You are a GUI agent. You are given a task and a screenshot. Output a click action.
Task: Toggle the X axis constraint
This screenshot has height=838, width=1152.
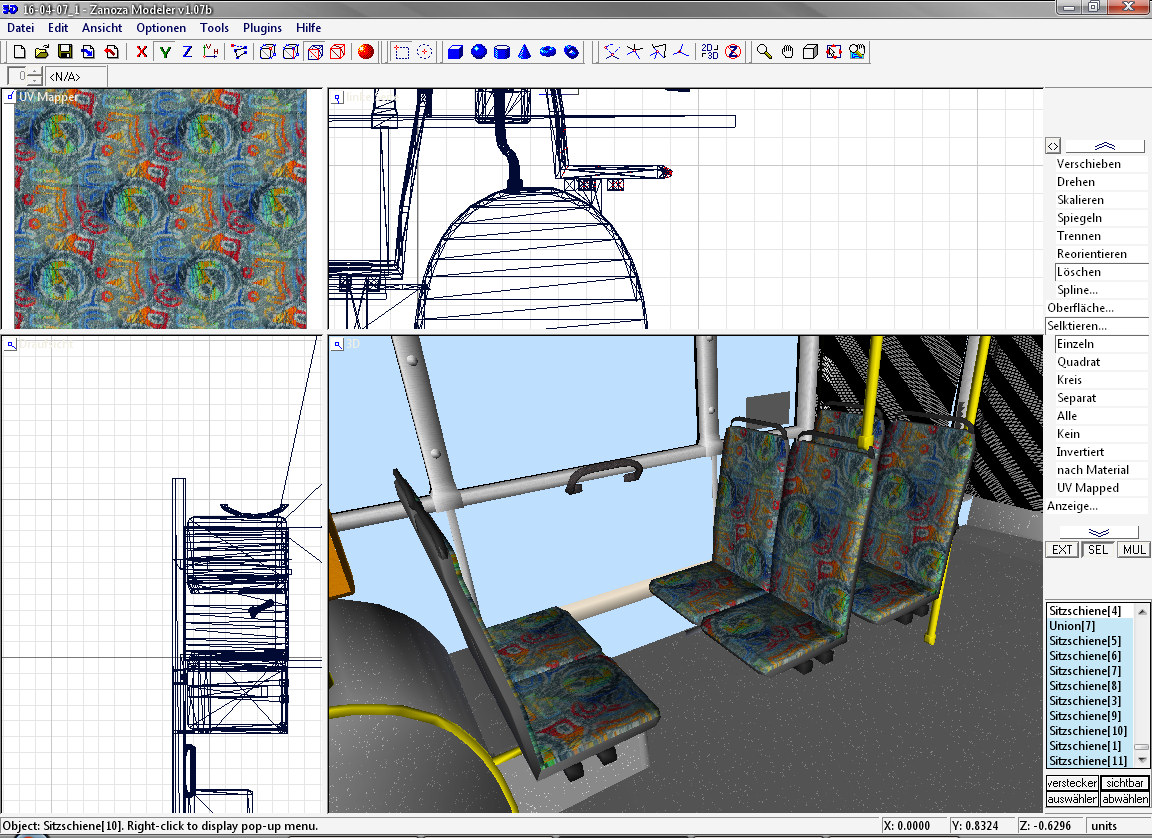pos(142,52)
